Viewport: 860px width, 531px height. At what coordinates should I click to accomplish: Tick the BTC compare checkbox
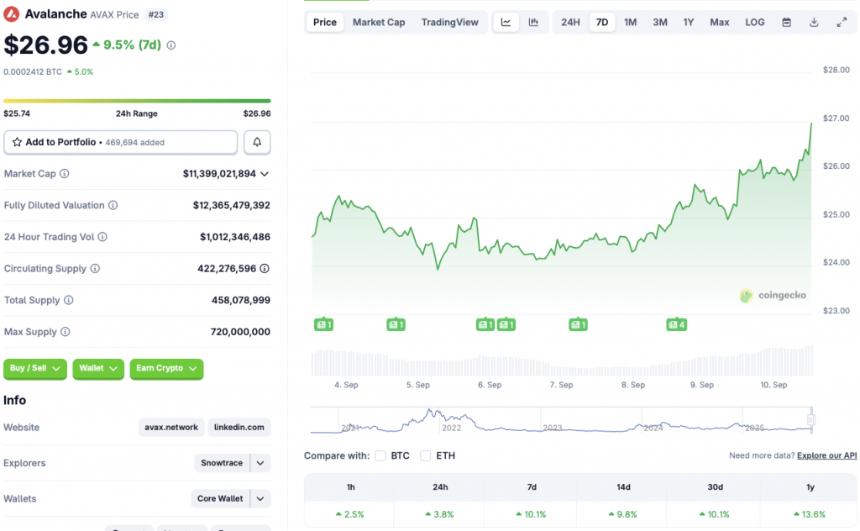click(x=380, y=456)
